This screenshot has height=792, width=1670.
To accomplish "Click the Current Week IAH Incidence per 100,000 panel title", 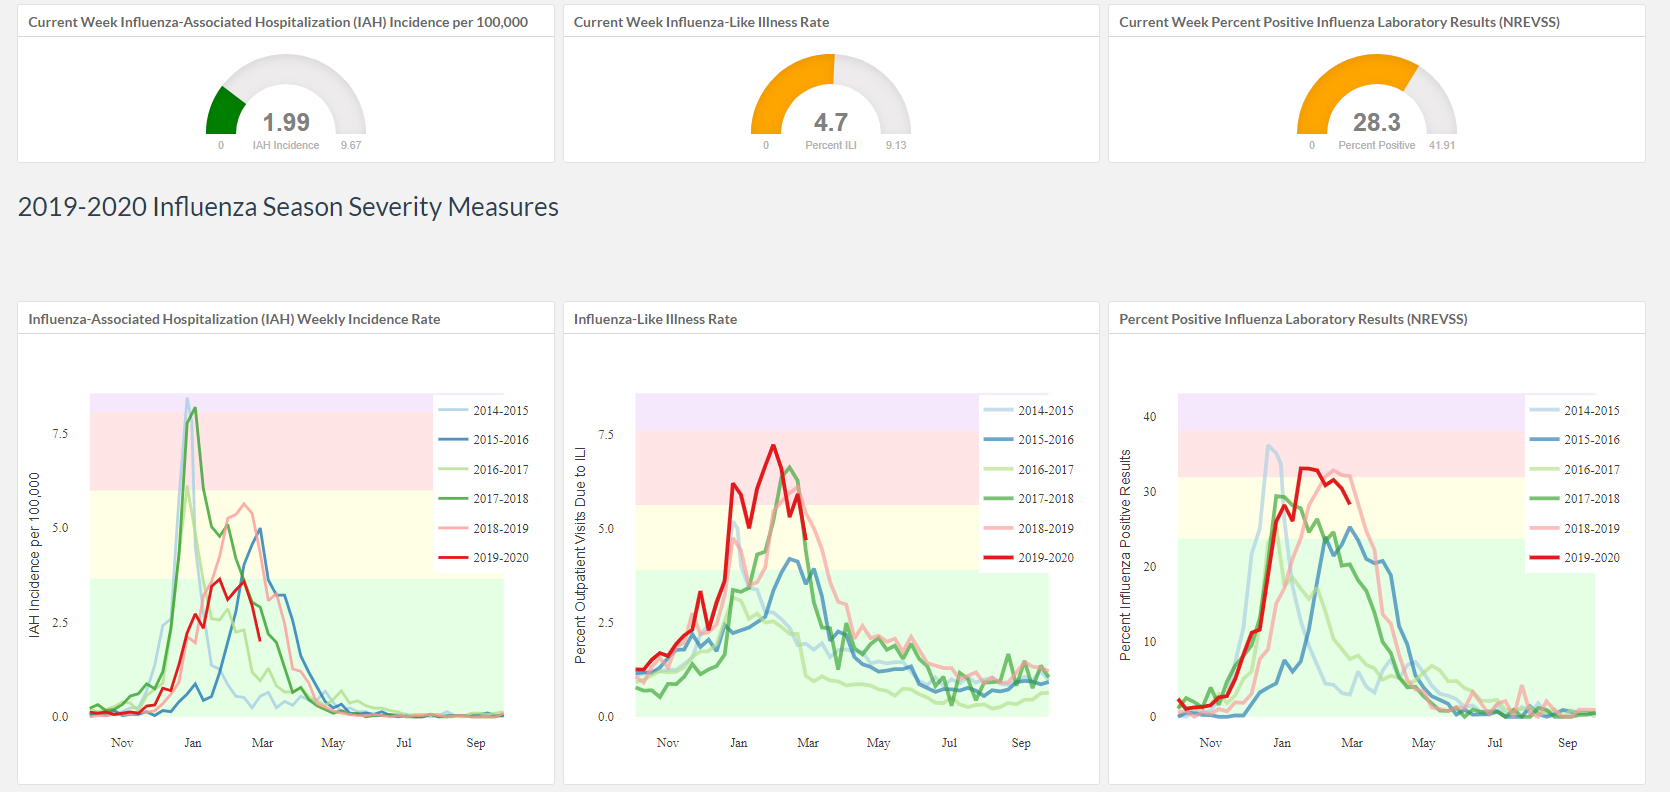I will tap(278, 22).
